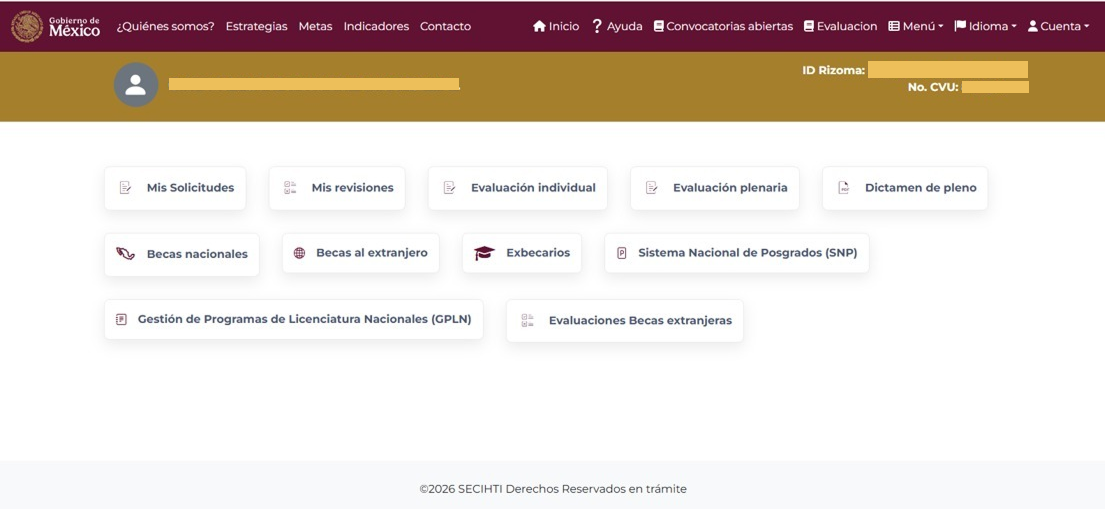
Task: Click the graduation cap icon for Exbecarios
Action: (484, 254)
